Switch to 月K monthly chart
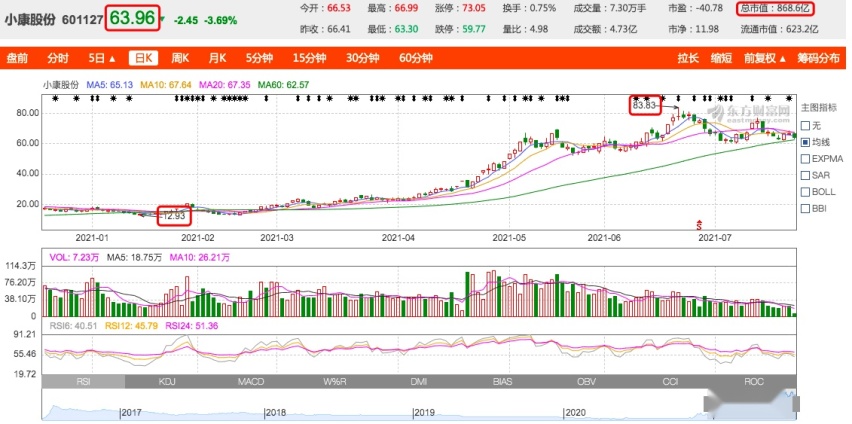Image resolution: width=852 pixels, height=424 pixels. [x=218, y=58]
